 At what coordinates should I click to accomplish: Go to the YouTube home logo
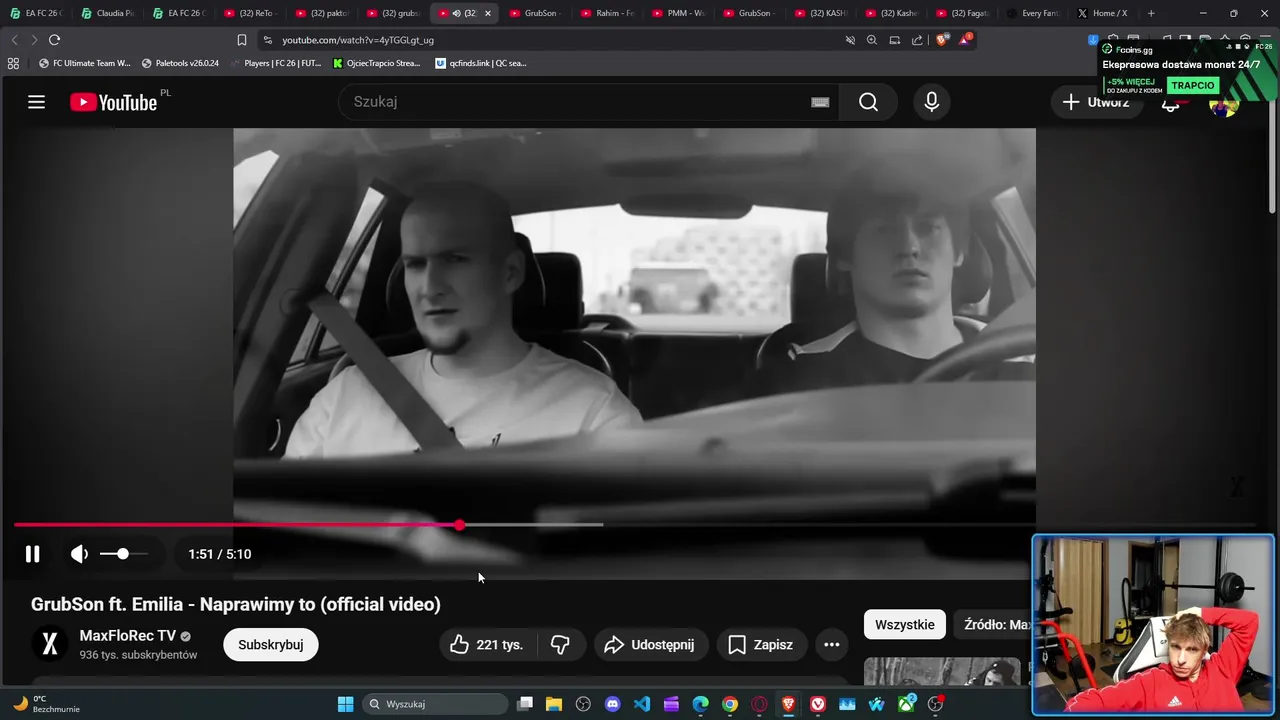click(x=114, y=102)
